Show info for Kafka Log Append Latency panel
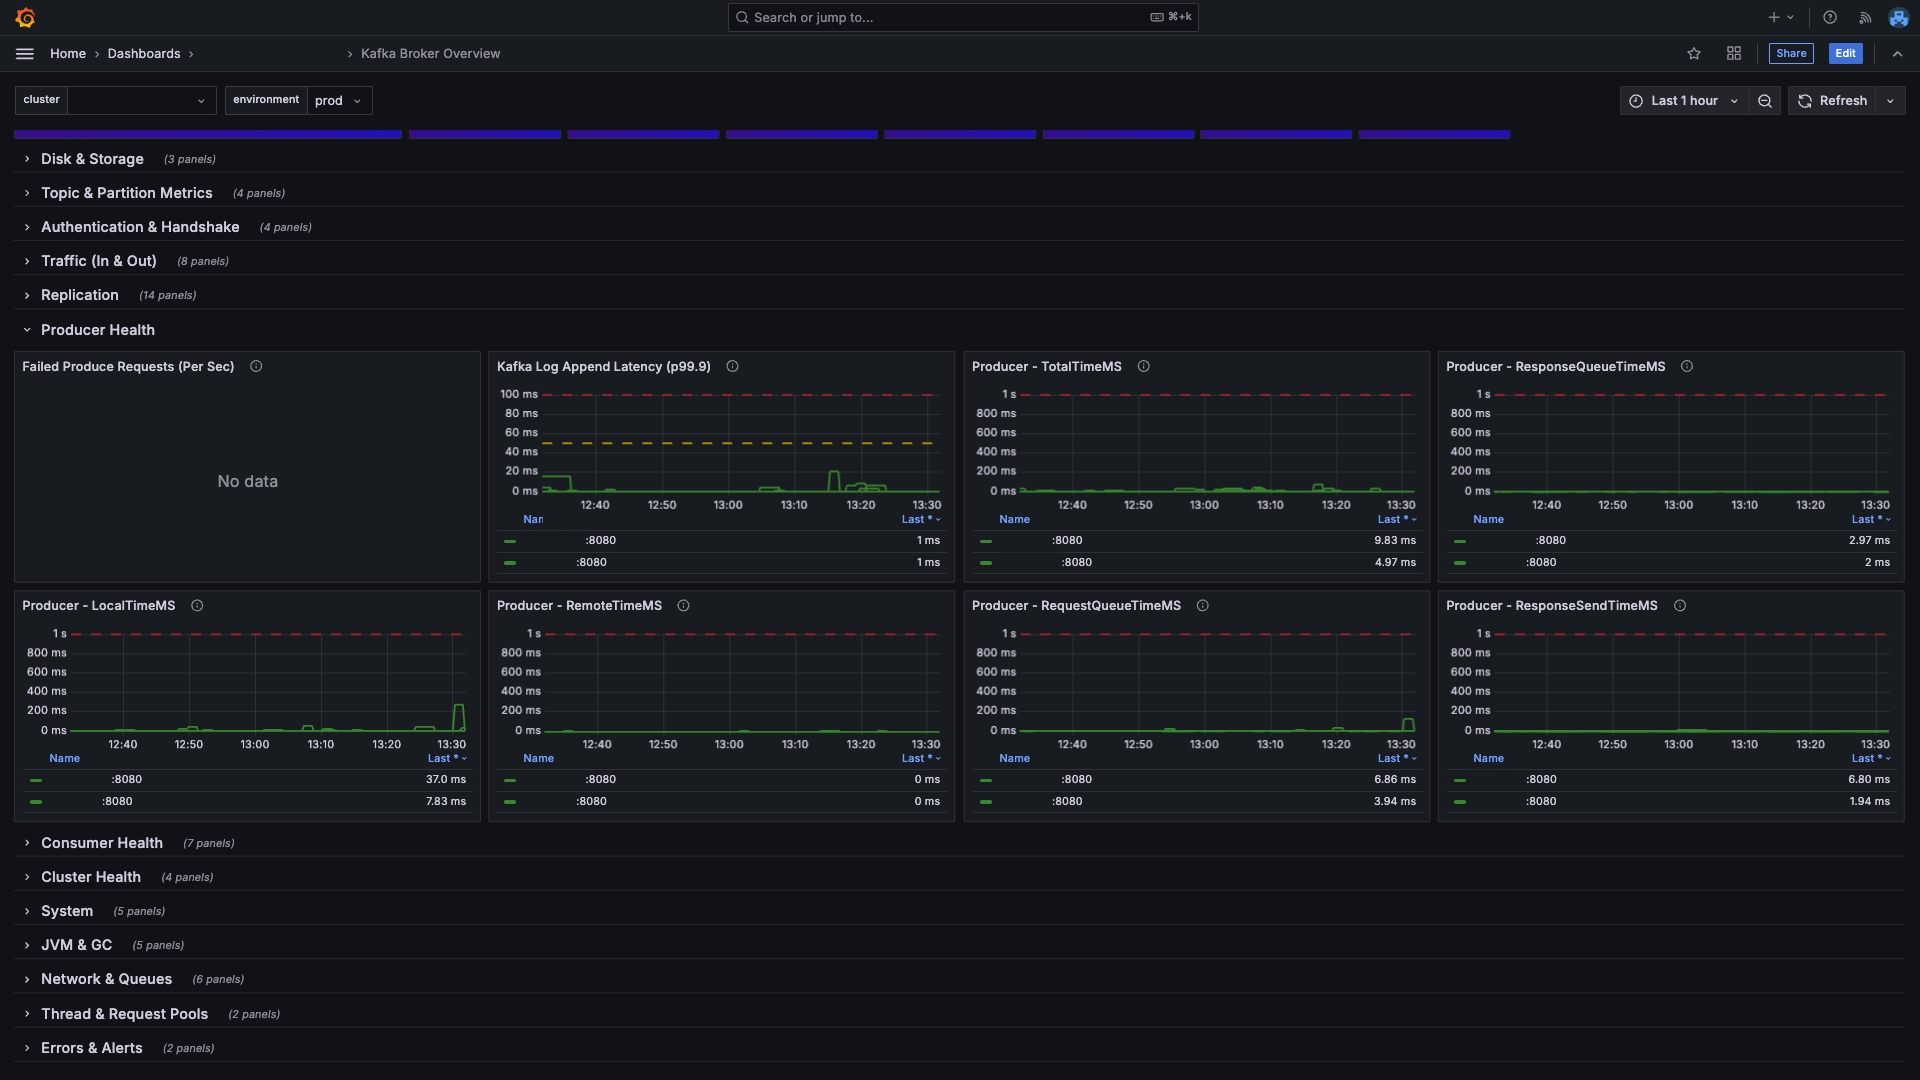 [x=732, y=367]
